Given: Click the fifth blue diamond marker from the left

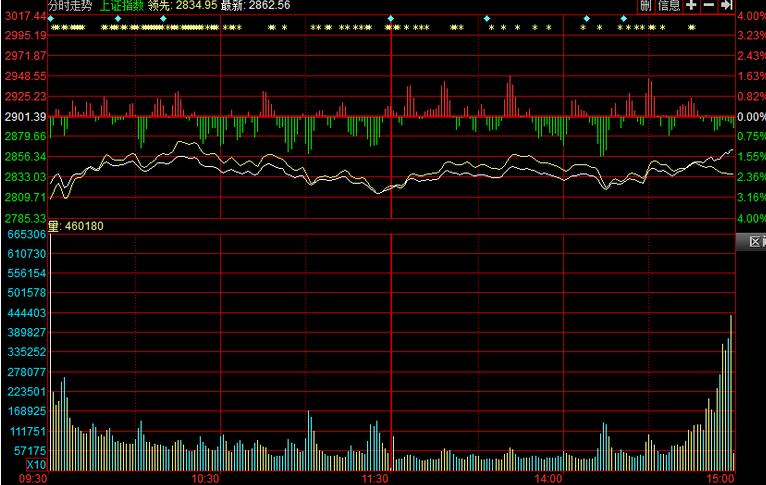Looking at the screenshot, I should 487,19.
